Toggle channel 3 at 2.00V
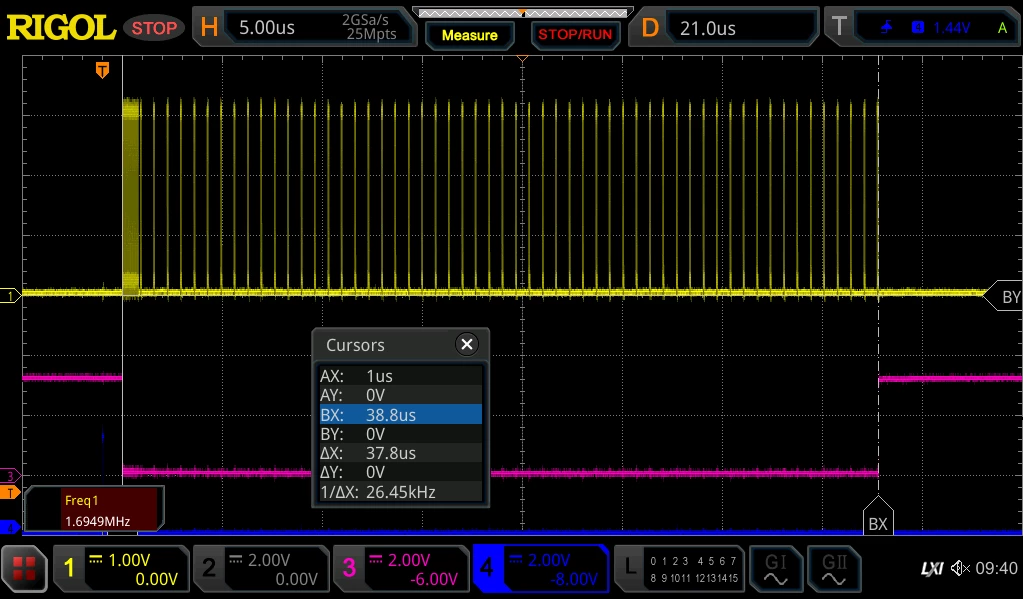Screen dimensions: 1023x599 coord(401,568)
